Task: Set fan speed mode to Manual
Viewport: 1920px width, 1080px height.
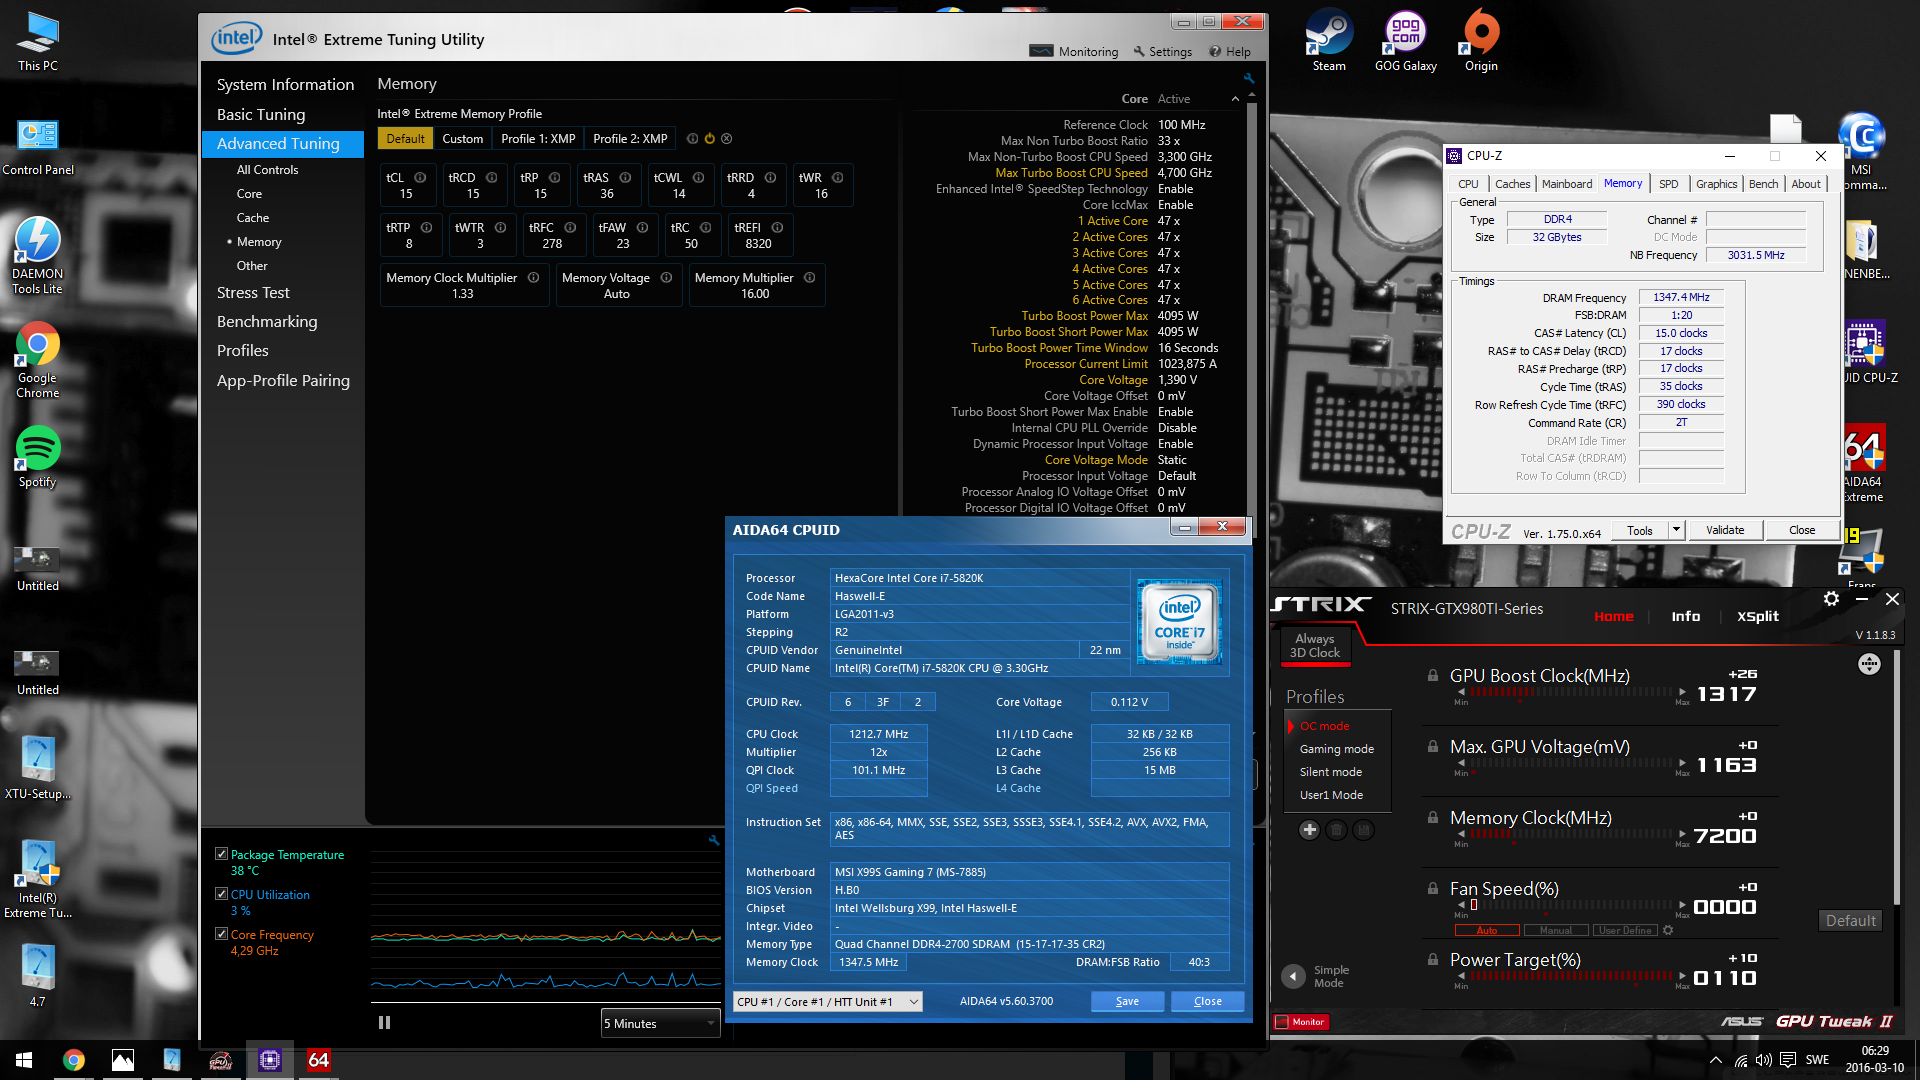Action: pyautogui.click(x=1555, y=930)
